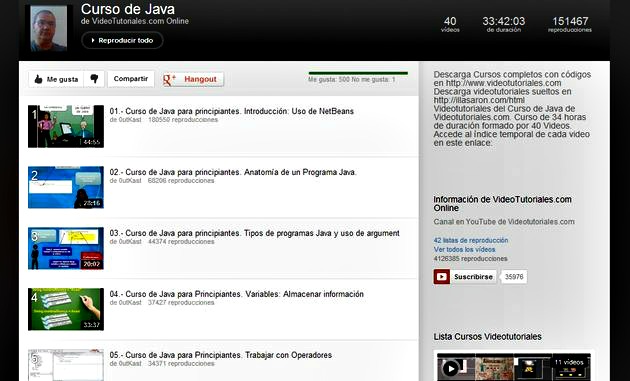The image size is (630, 381).
Task: Click the 40 videos counter
Action: tap(450, 24)
